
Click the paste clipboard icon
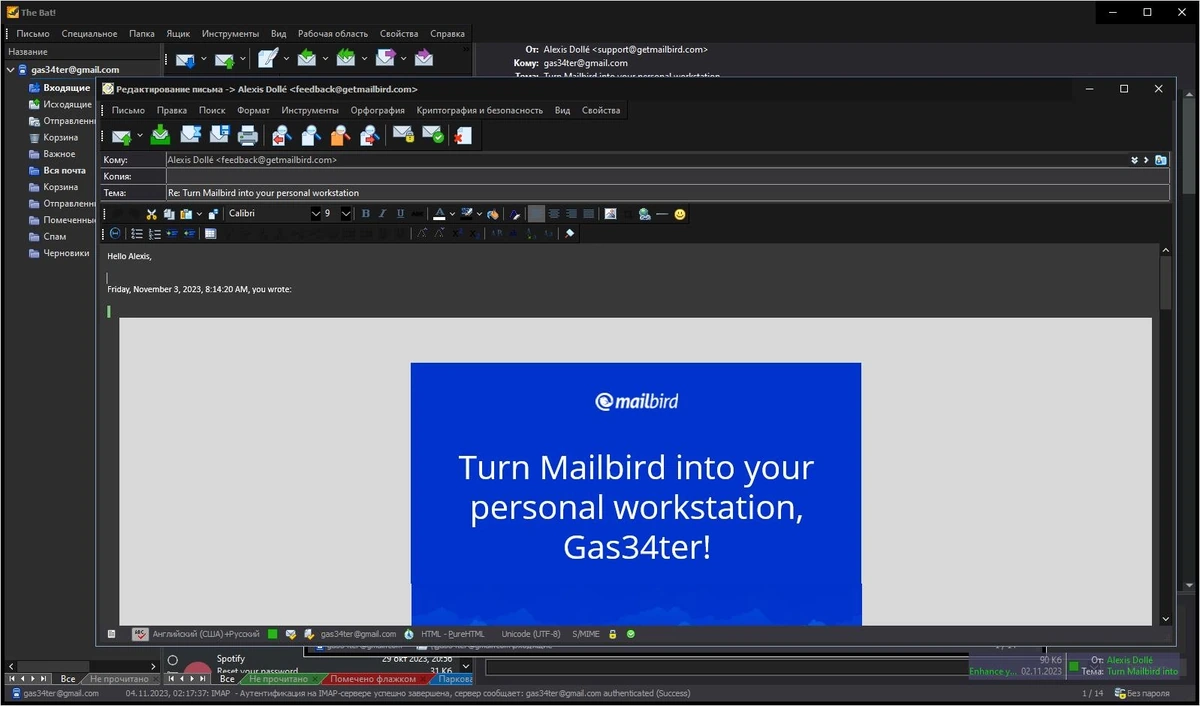pyautogui.click(x=186, y=214)
